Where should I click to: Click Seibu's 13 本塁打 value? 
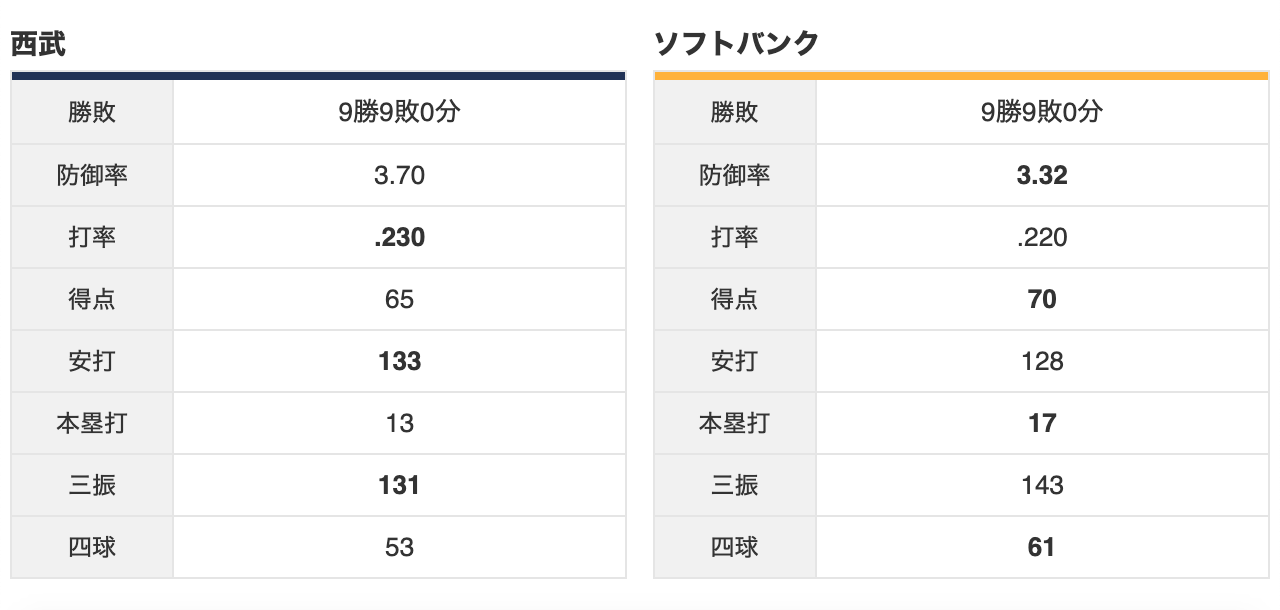pos(399,423)
